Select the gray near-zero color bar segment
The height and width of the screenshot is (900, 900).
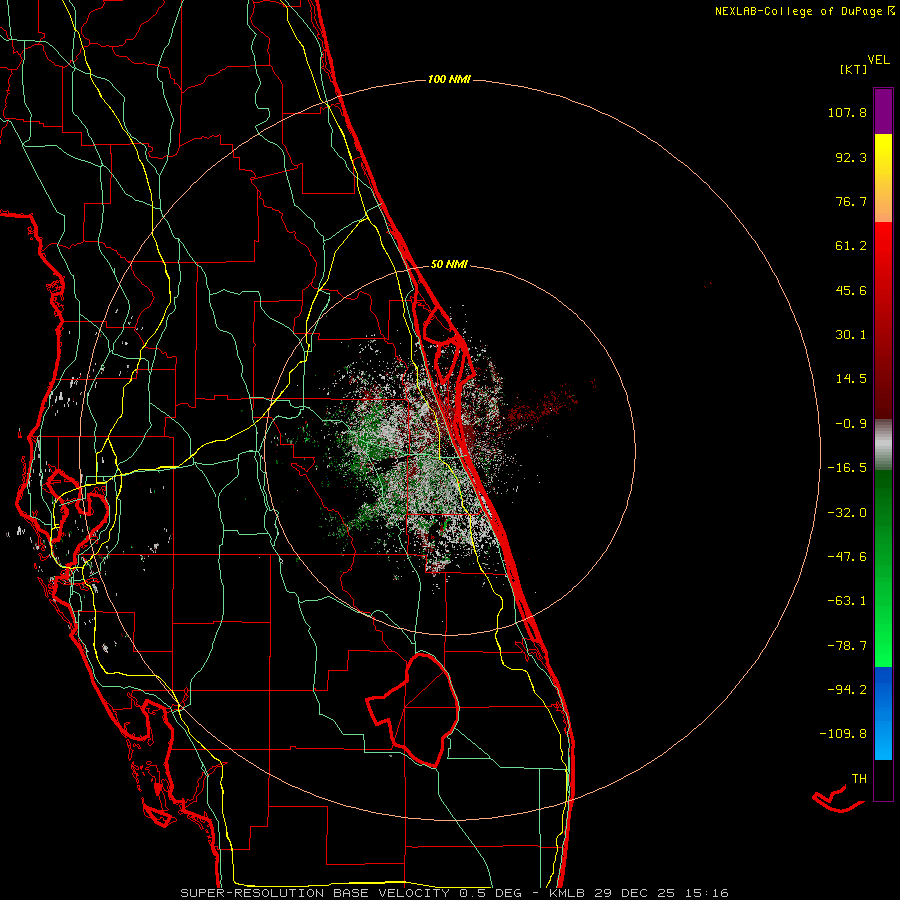(883, 445)
